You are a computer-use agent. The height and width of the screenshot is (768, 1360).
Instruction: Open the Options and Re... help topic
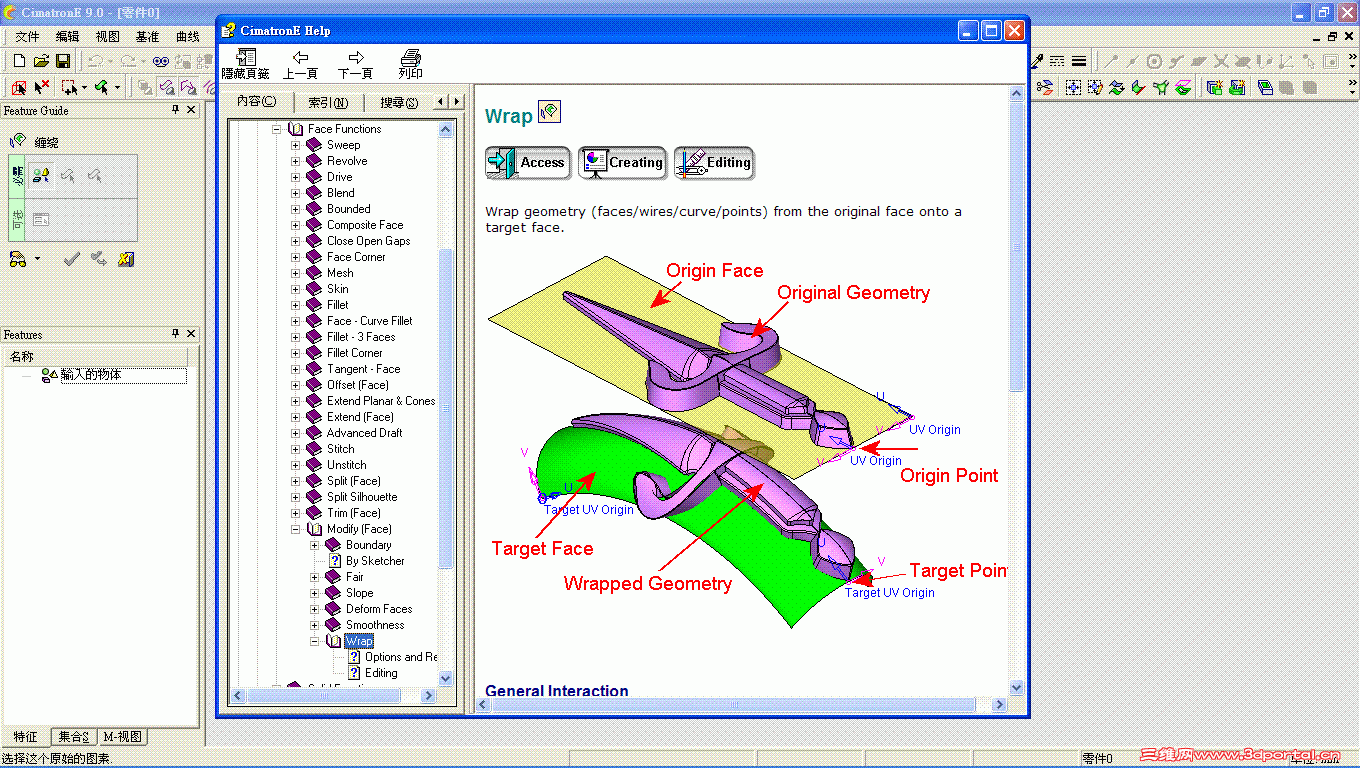tap(401, 657)
